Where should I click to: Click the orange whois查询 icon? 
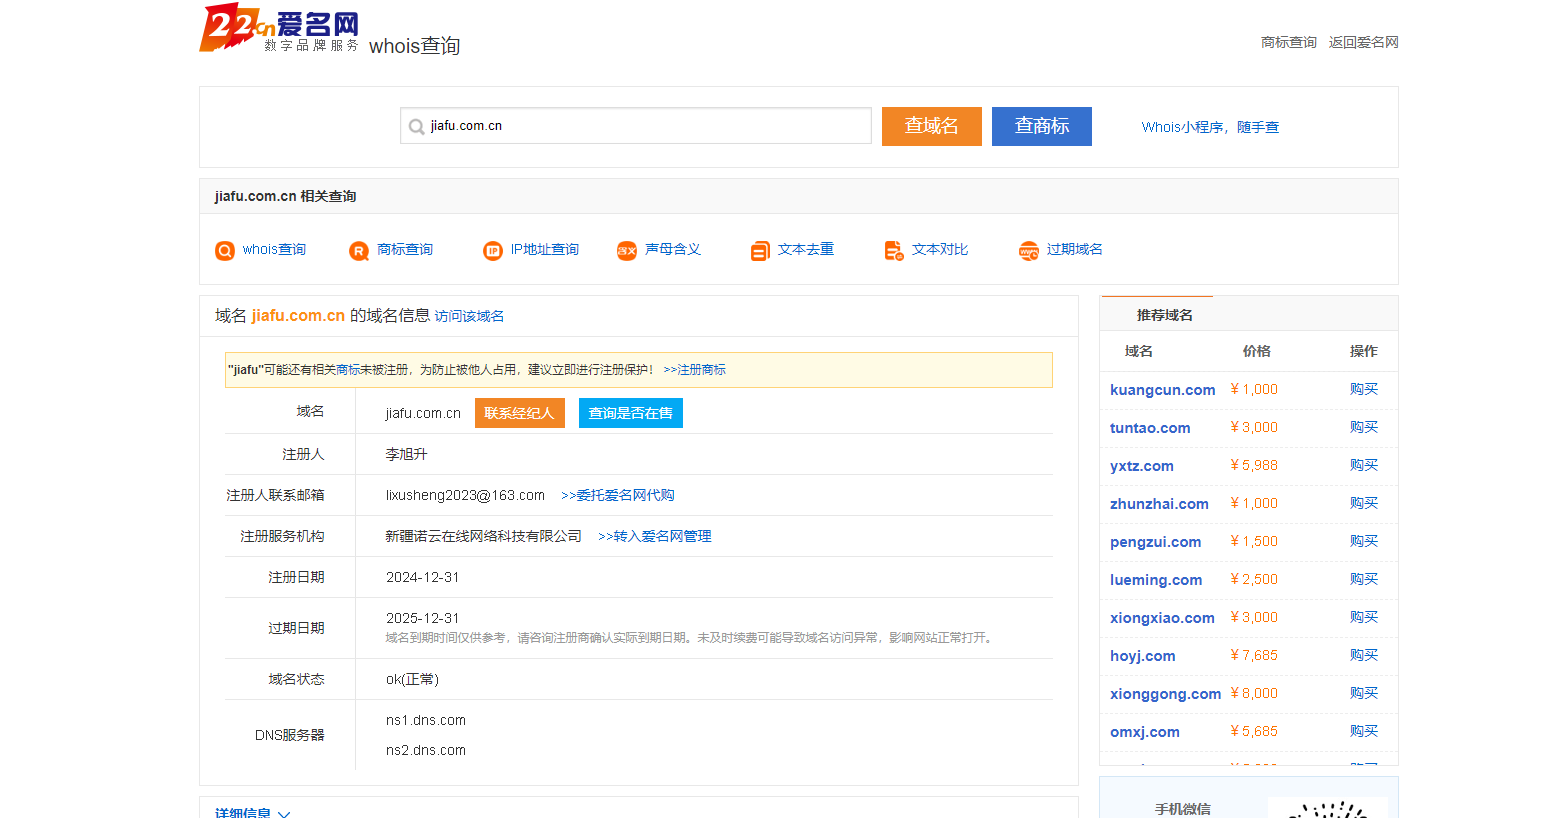click(225, 250)
